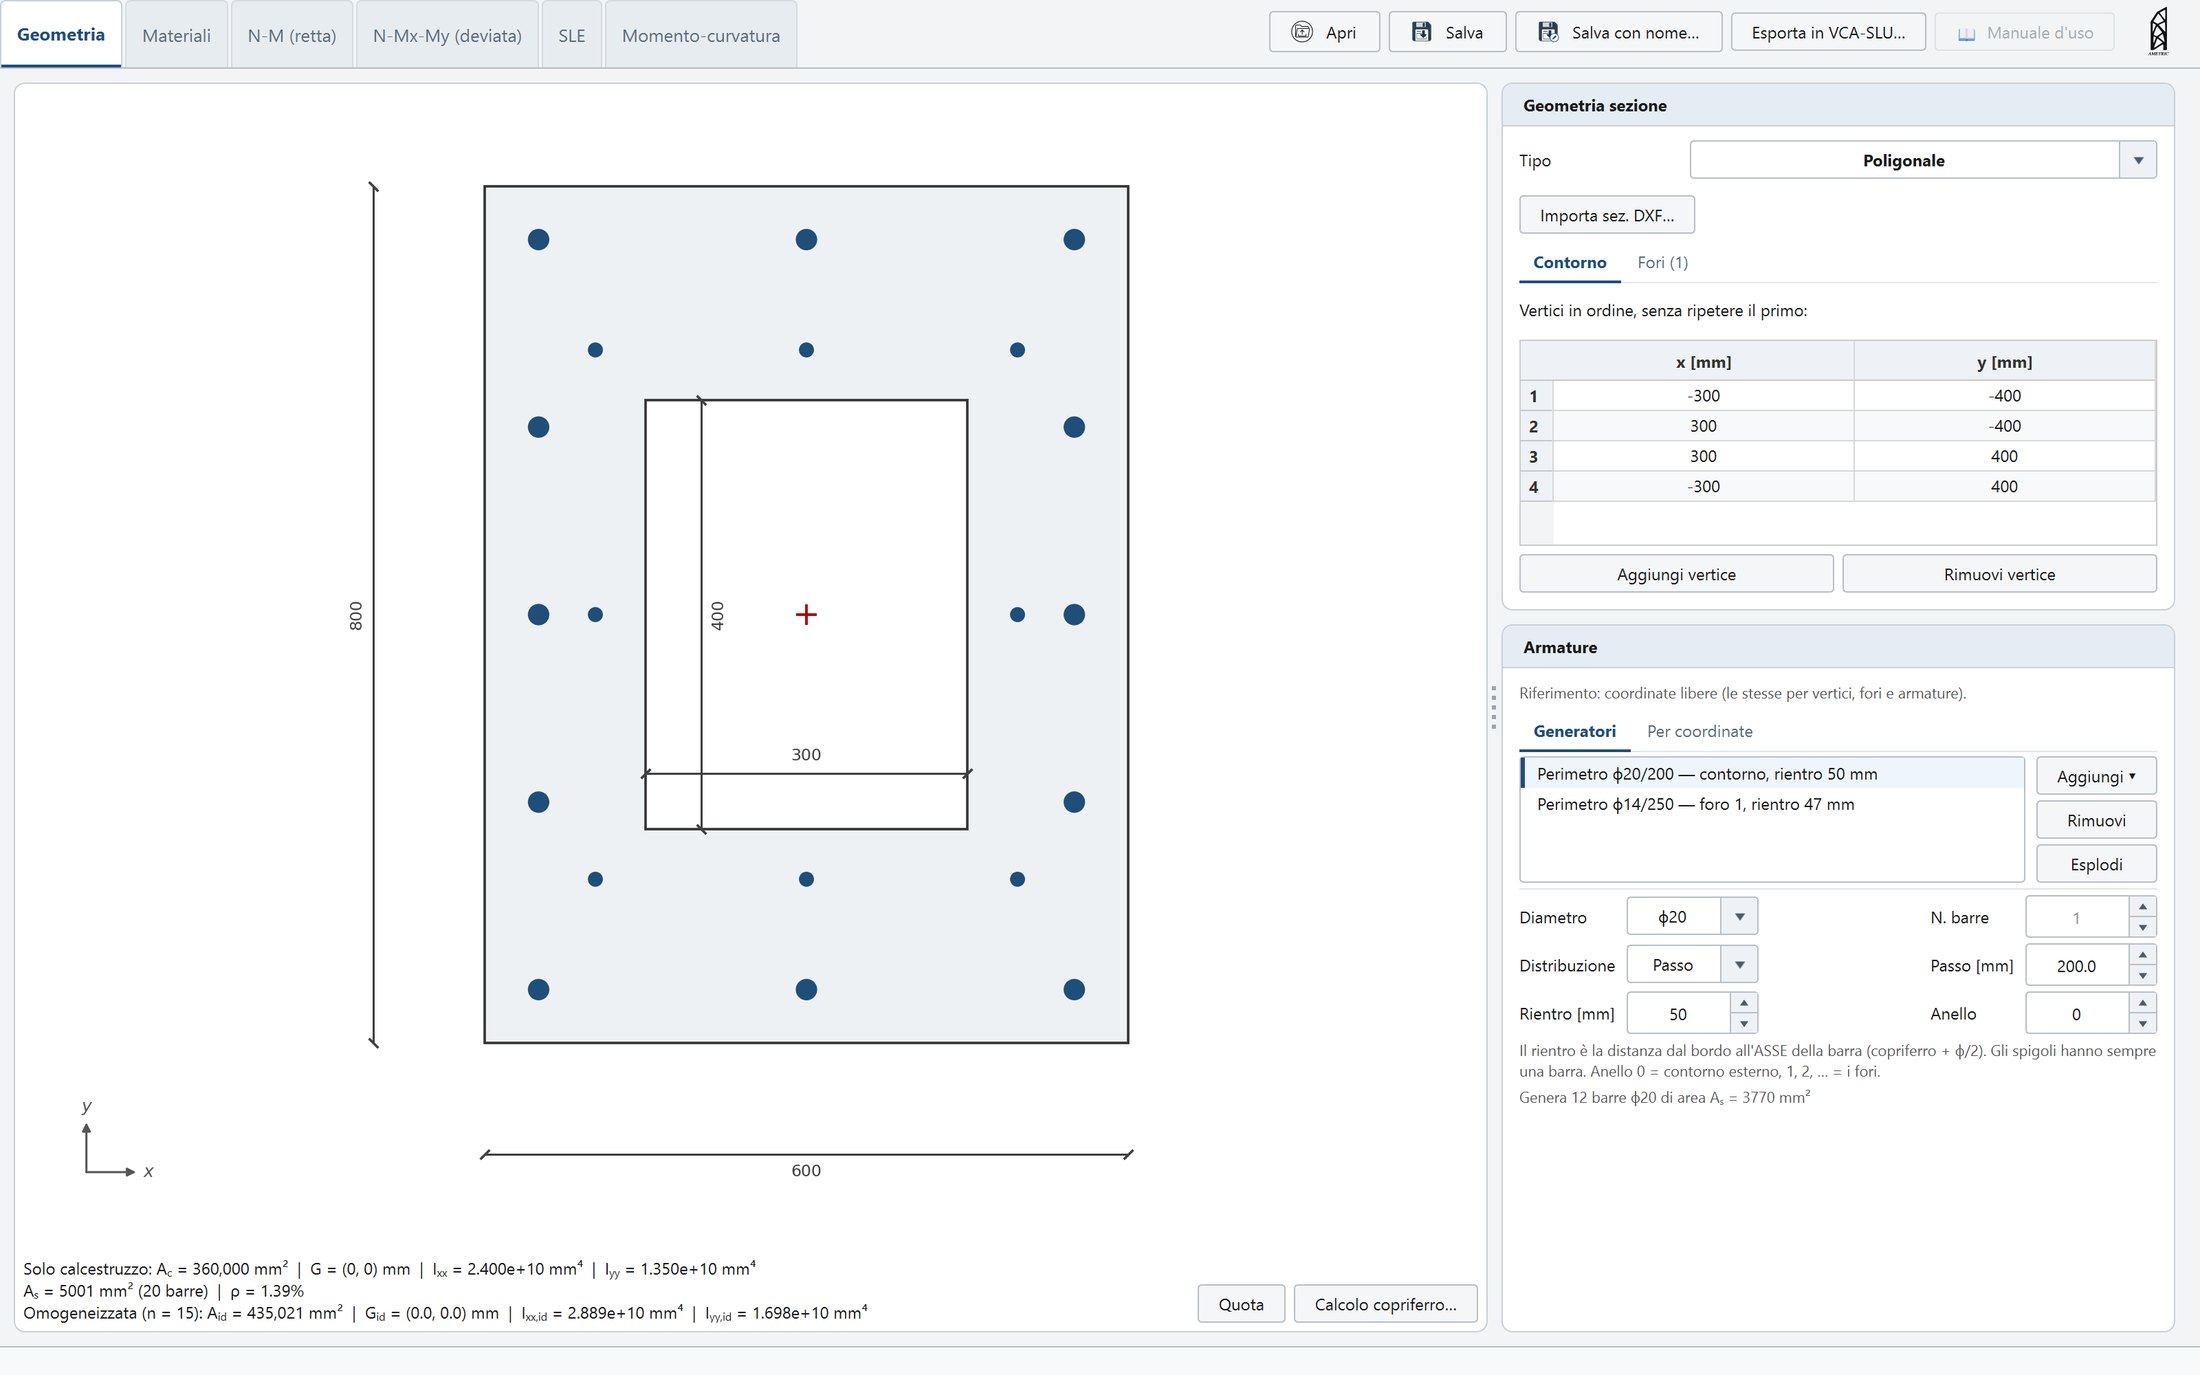Click Aggiungi vertice button
Screen dimensions: 2200x1375
(x=1676, y=574)
